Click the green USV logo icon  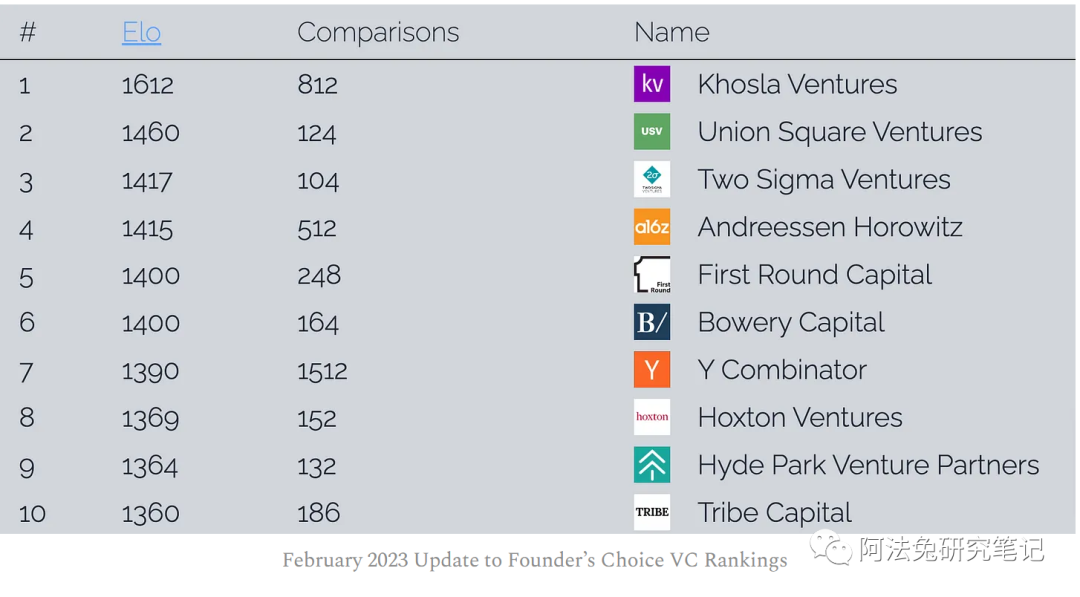pyautogui.click(x=652, y=132)
